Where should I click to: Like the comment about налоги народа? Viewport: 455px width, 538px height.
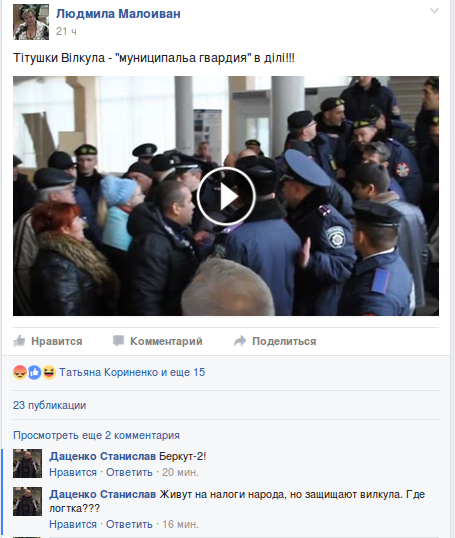(x=73, y=524)
